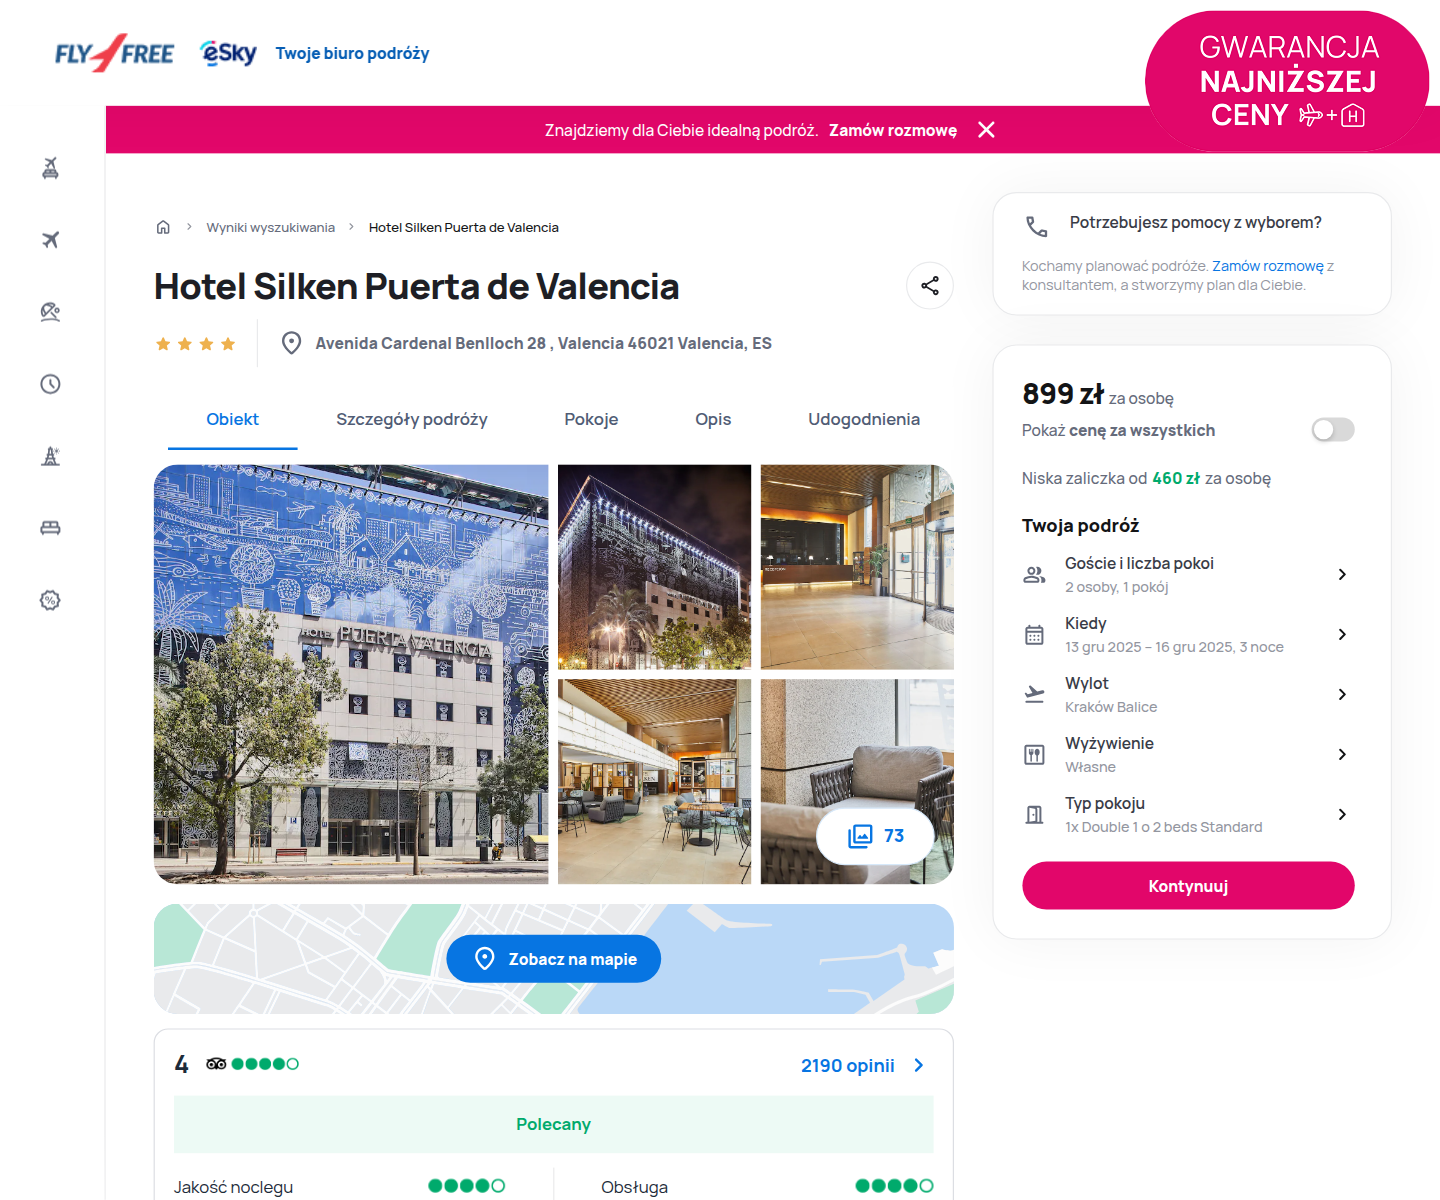Switch to Szczegóły podróży tab
Viewport: 1440px width, 1200px height.
pyautogui.click(x=412, y=419)
